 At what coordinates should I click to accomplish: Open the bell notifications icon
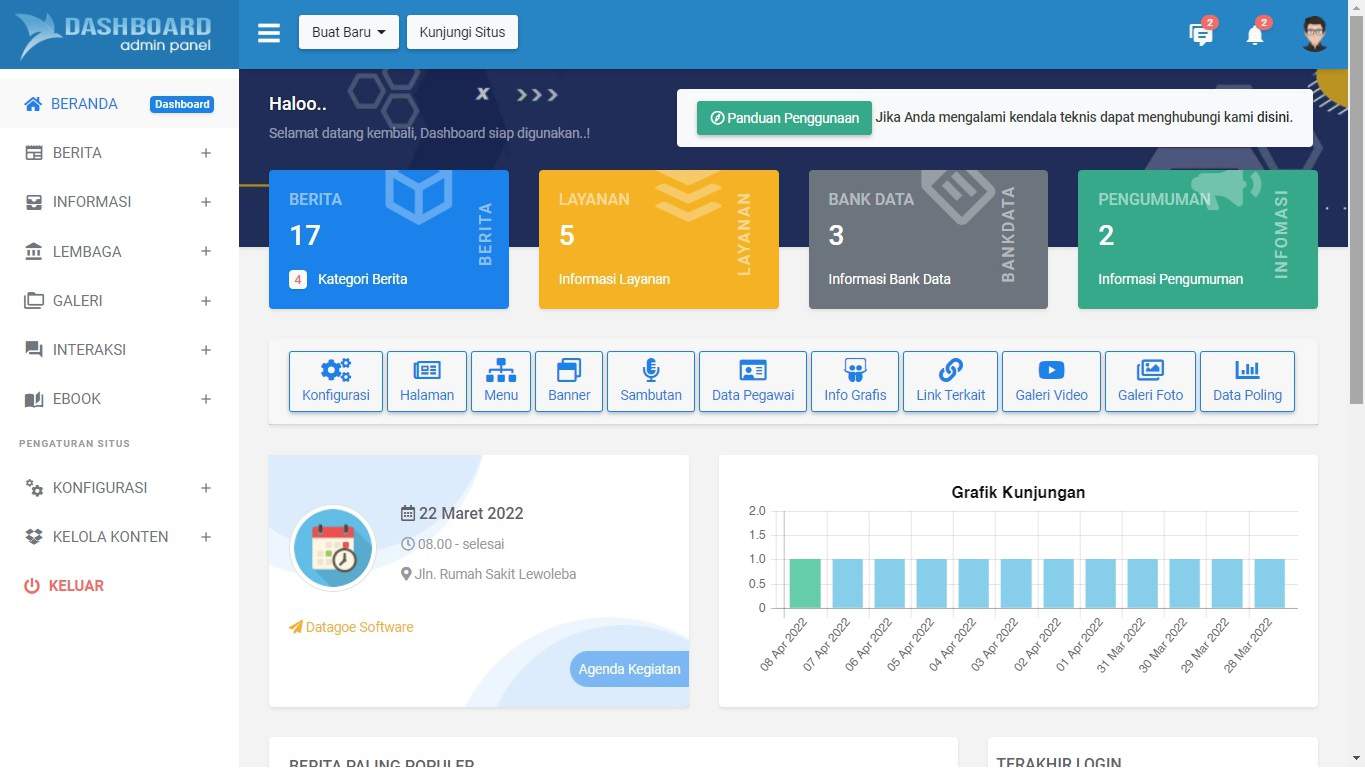pos(1254,33)
